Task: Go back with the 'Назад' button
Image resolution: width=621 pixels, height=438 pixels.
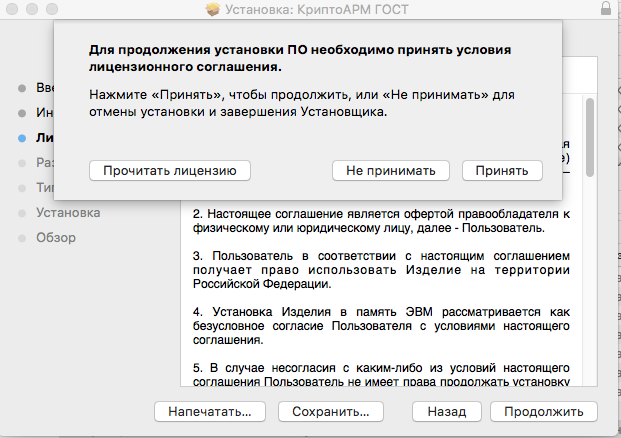Action: (447, 411)
